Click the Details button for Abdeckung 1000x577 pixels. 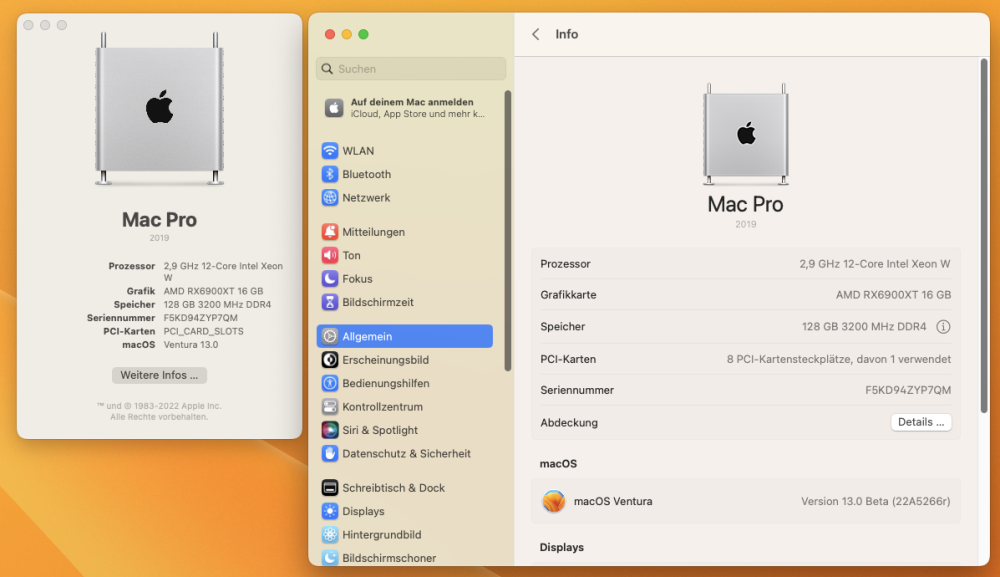click(x=921, y=422)
